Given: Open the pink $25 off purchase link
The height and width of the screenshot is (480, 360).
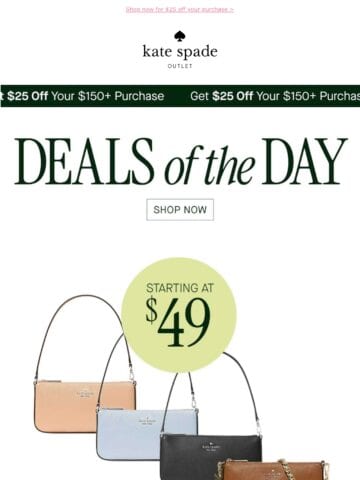Looking at the screenshot, I should click(x=180, y=10).
